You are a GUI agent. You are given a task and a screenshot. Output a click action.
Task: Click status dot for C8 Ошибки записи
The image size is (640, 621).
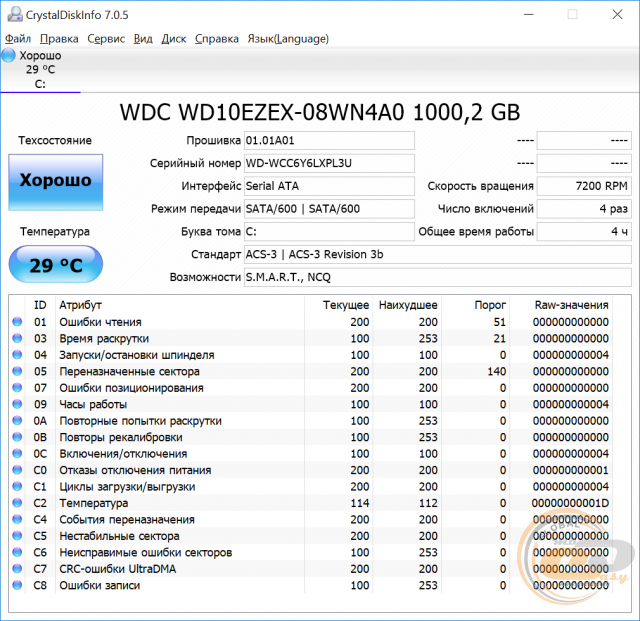tap(17, 585)
